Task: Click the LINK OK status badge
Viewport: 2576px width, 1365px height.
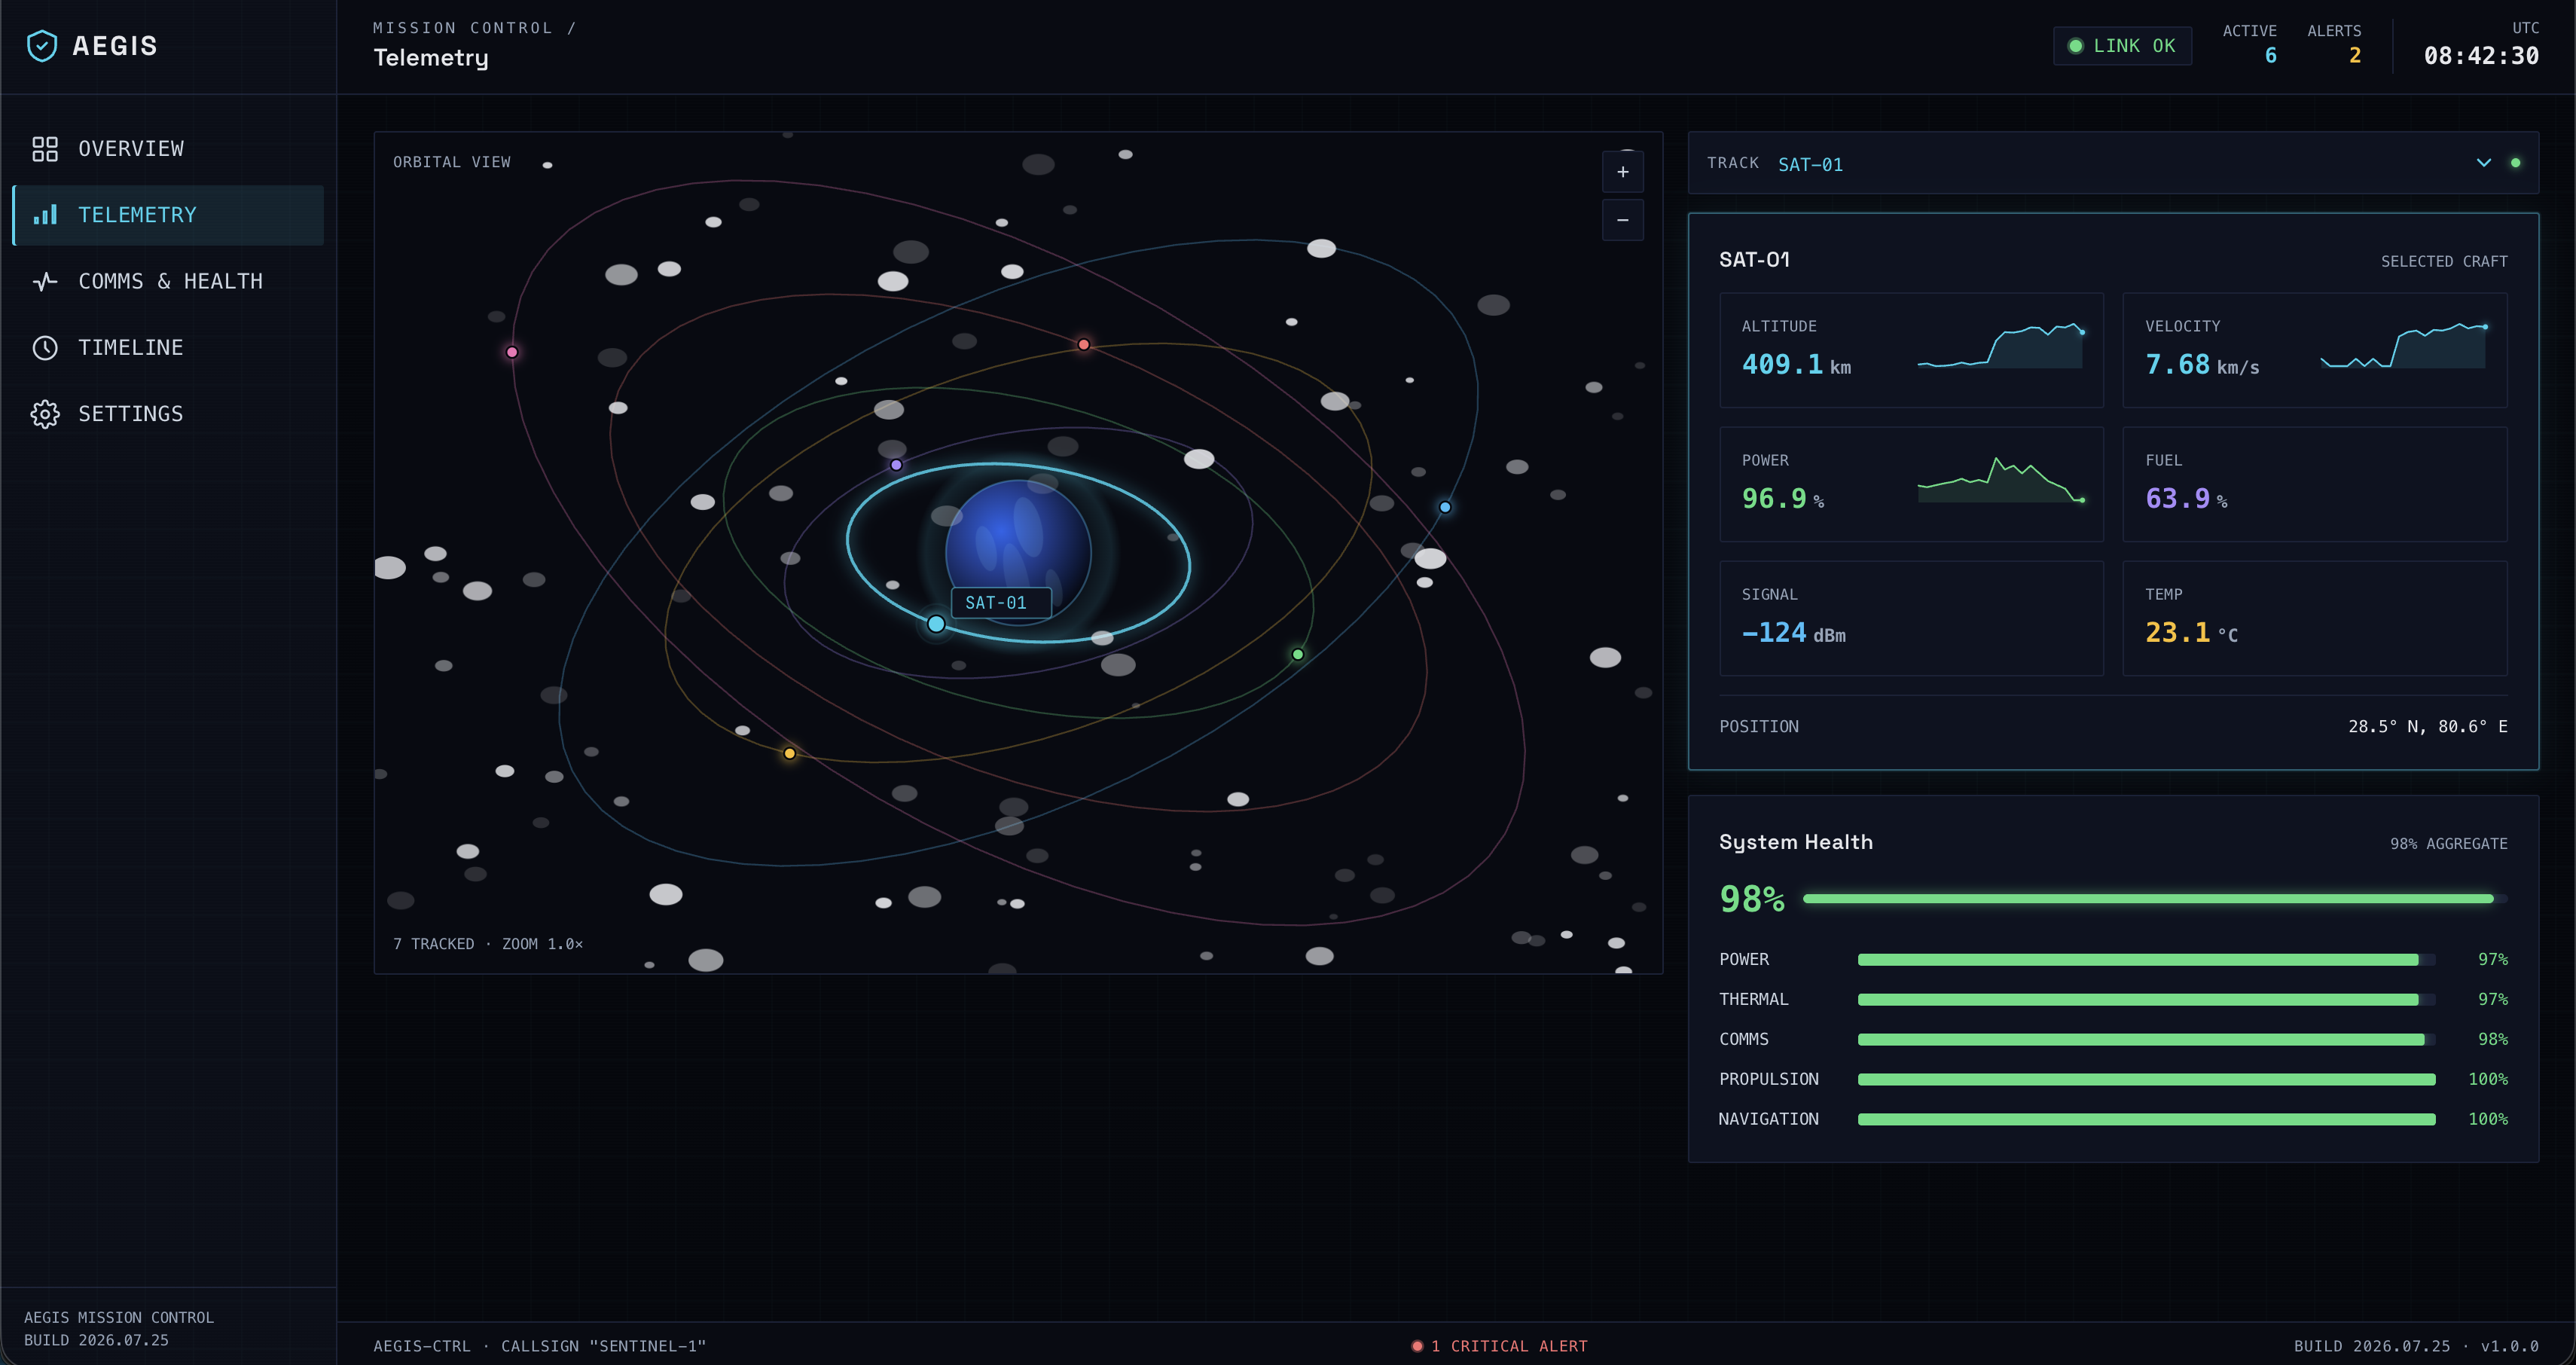Action: tap(2122, 46)
